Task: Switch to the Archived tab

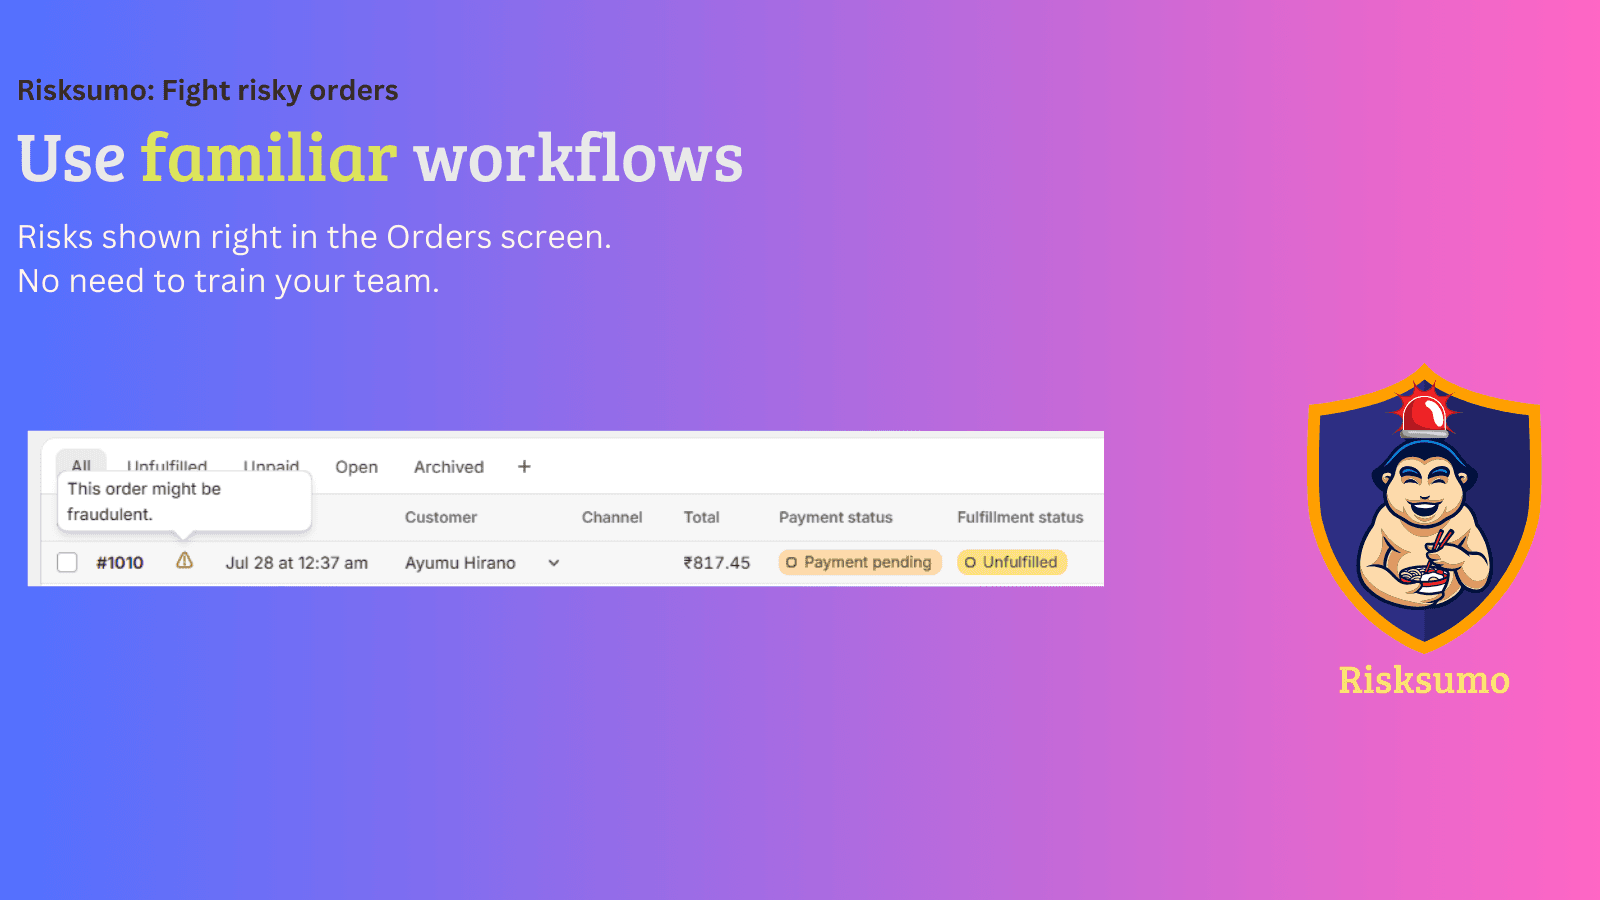Action: pos(448,467)
